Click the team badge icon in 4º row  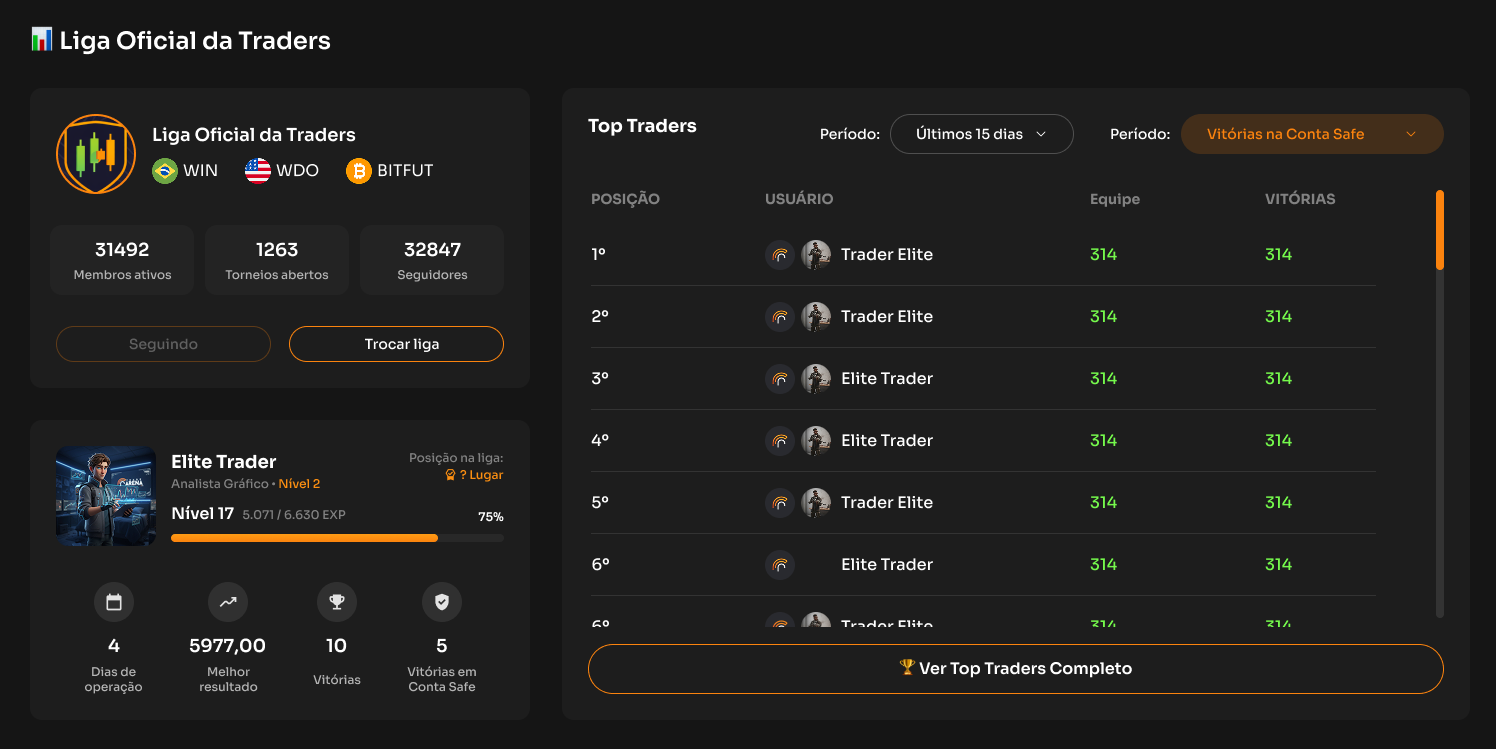pos(780,441)
